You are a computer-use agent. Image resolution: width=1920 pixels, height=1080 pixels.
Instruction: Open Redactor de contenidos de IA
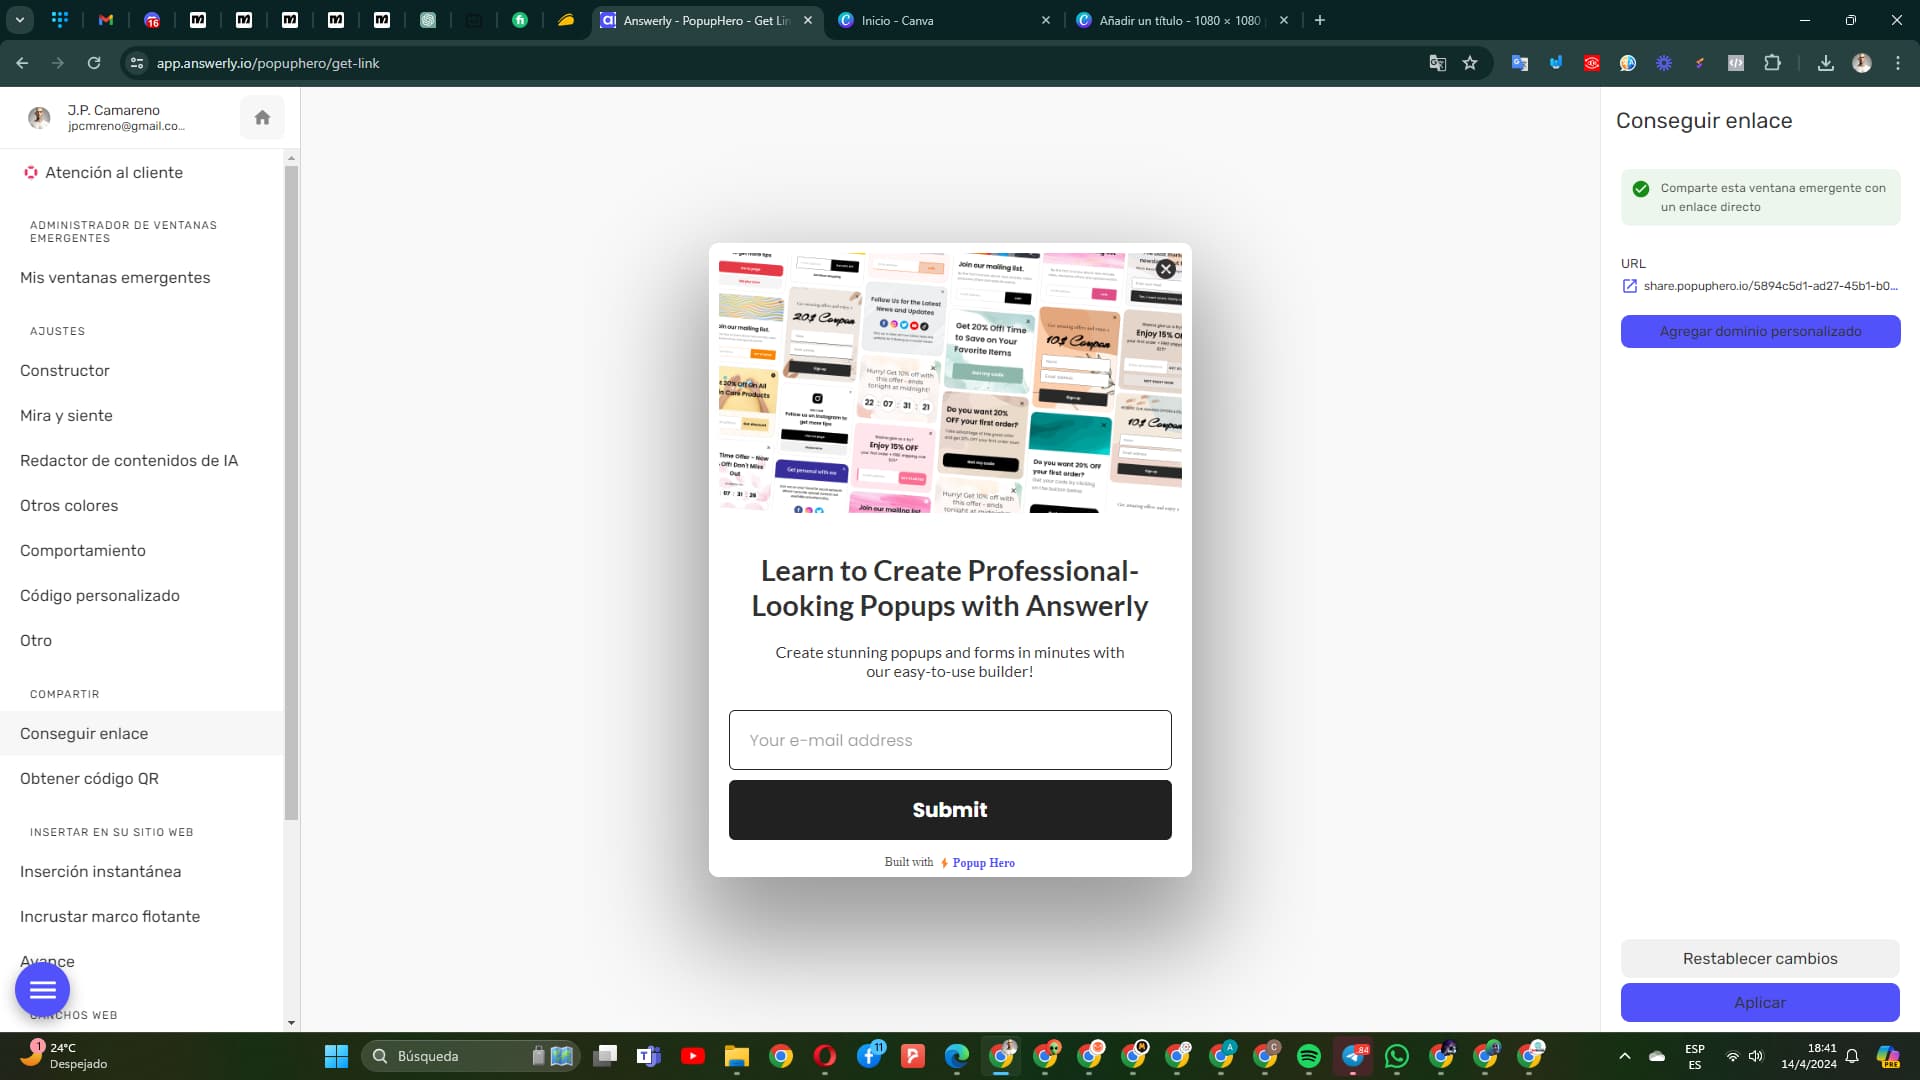pyautogui.click(x=129, y=461)
